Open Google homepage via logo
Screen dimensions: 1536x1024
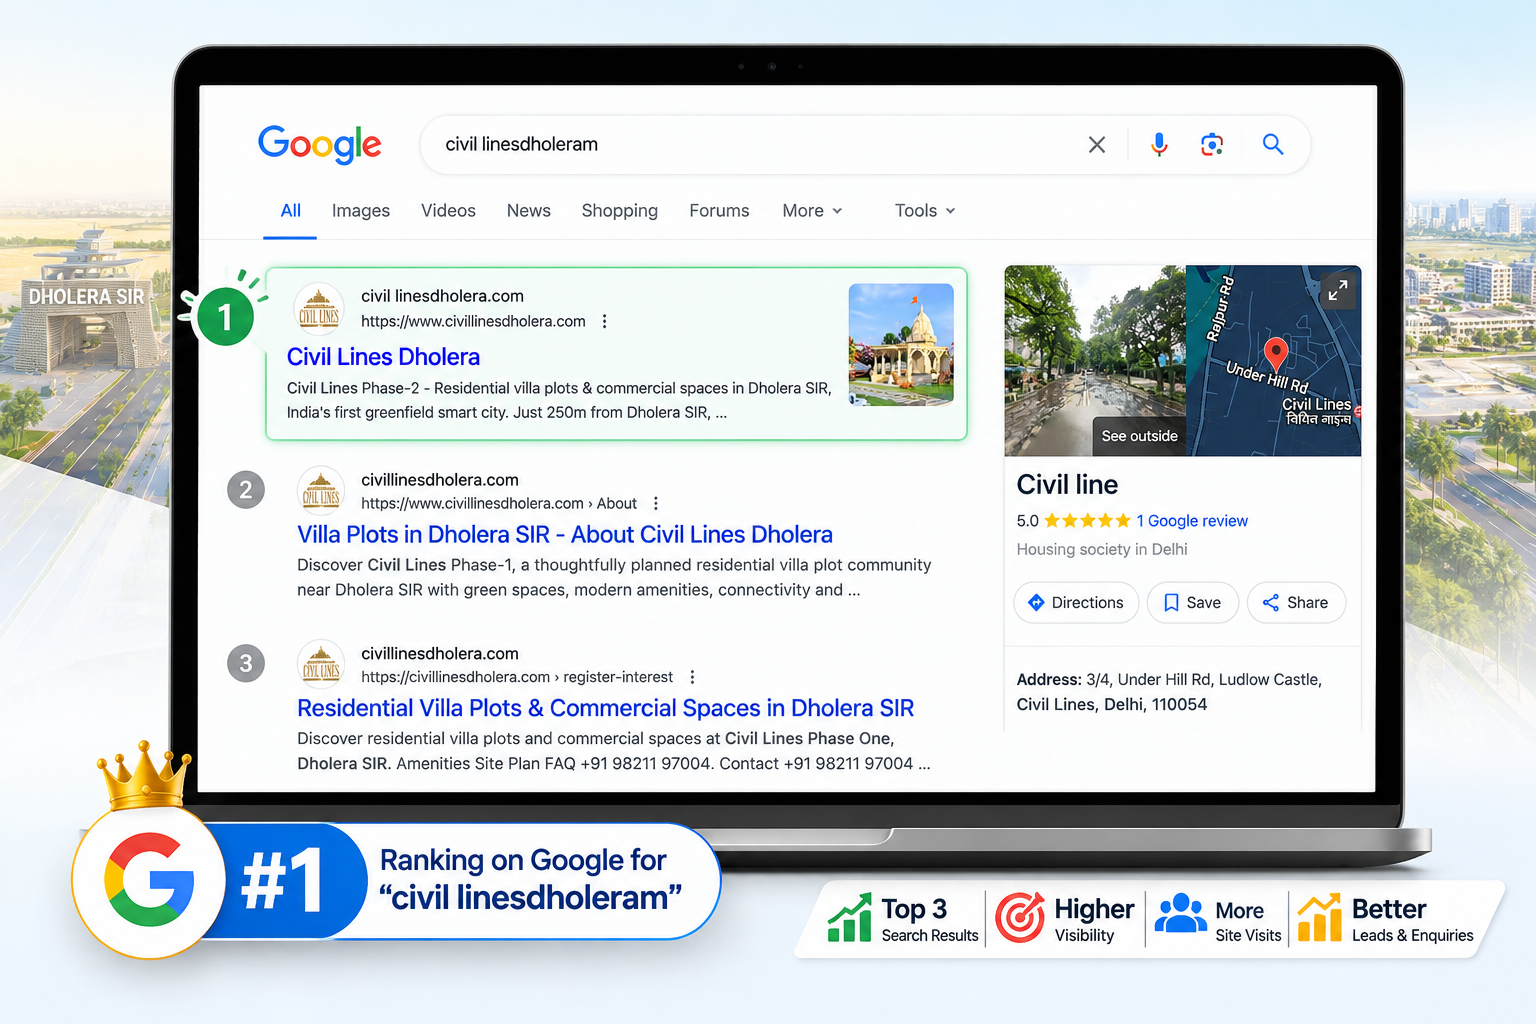click(320, 144)
